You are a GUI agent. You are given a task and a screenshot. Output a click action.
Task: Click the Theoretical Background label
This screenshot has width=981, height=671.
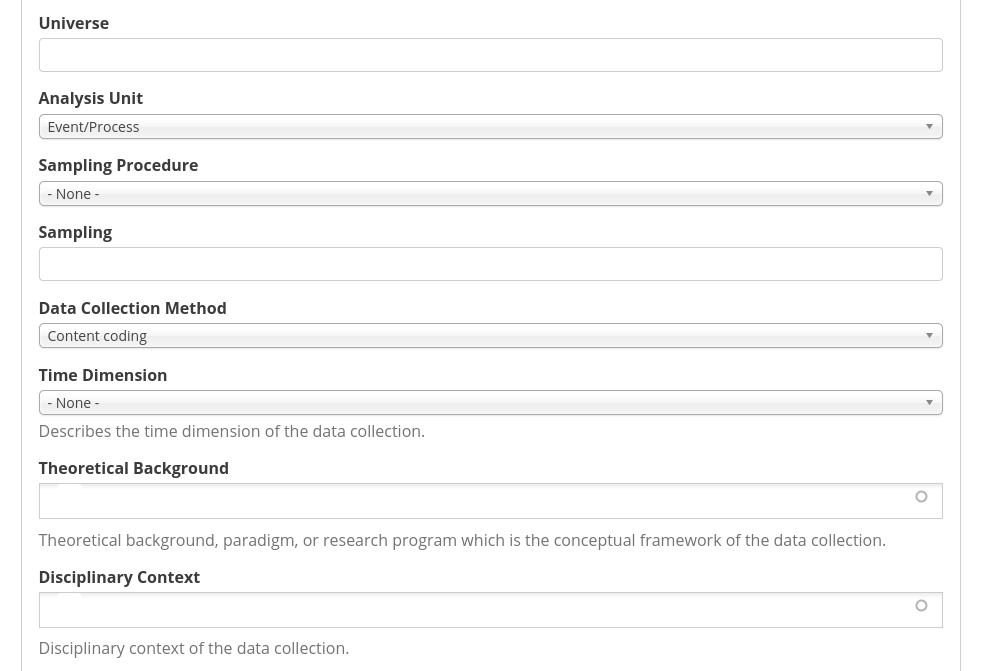134,468
